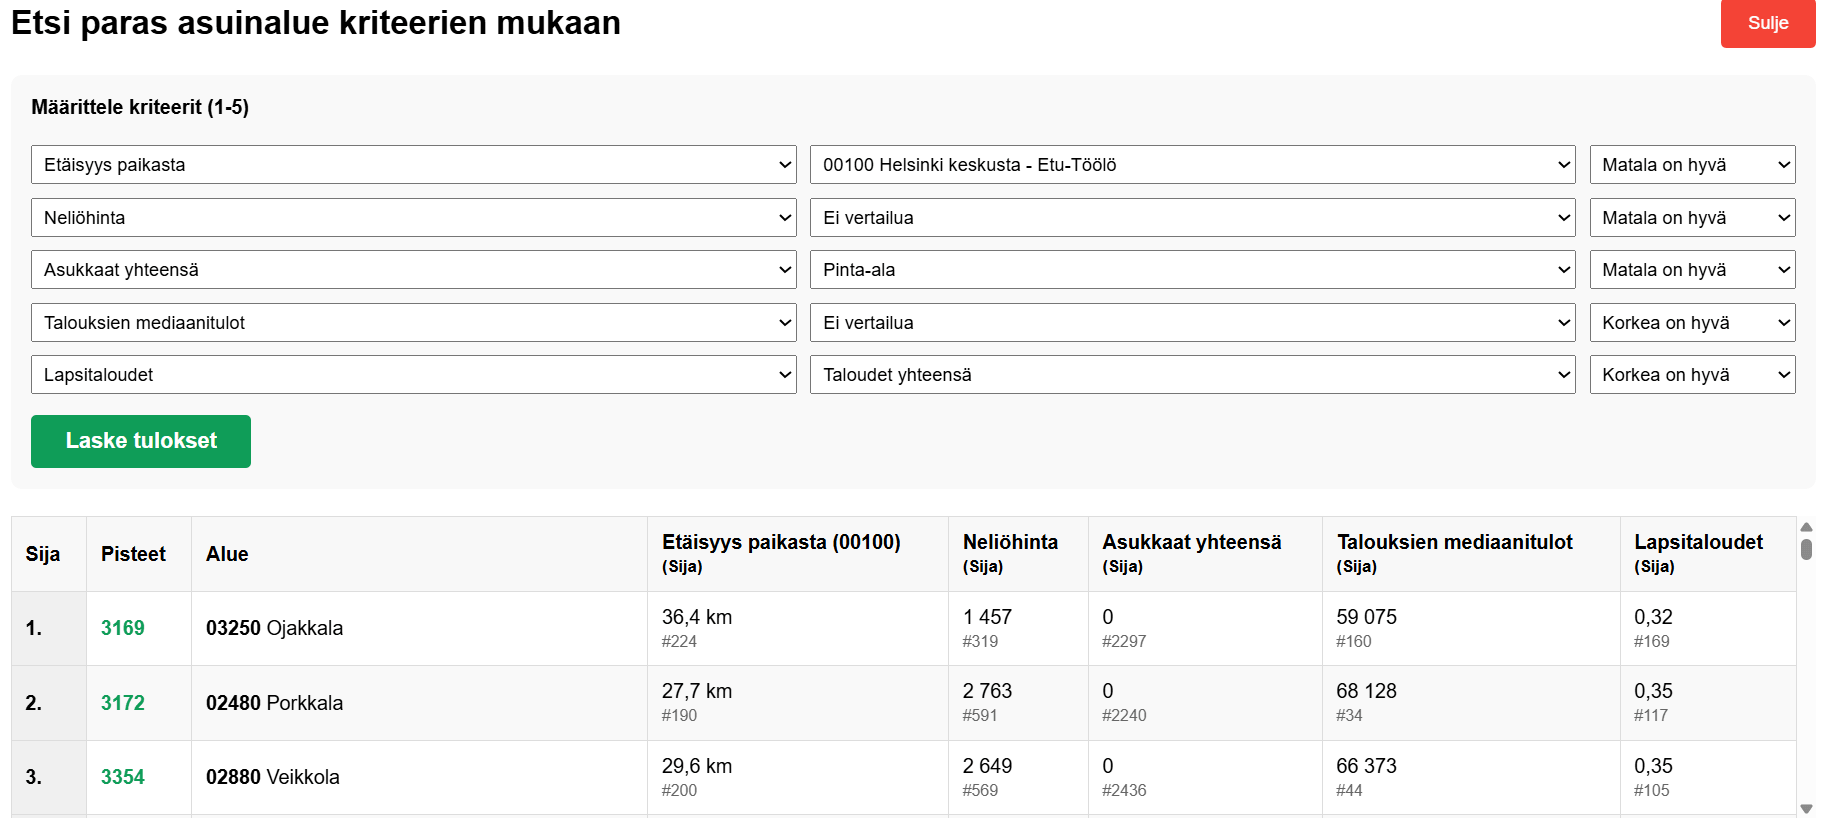Click the results scrollbar up arrow

pos(1806,526)
